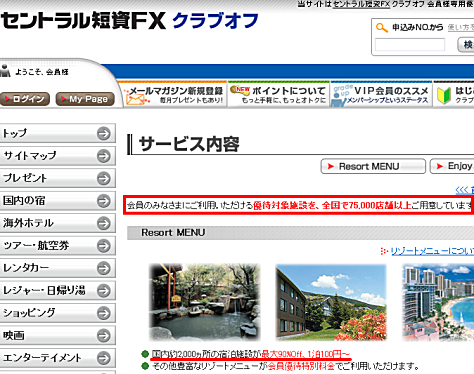The image size is (474, 374).
Task: Follow the 国内約2,000ヵ所の宿泊施設 link
Action: pos(206,354)
